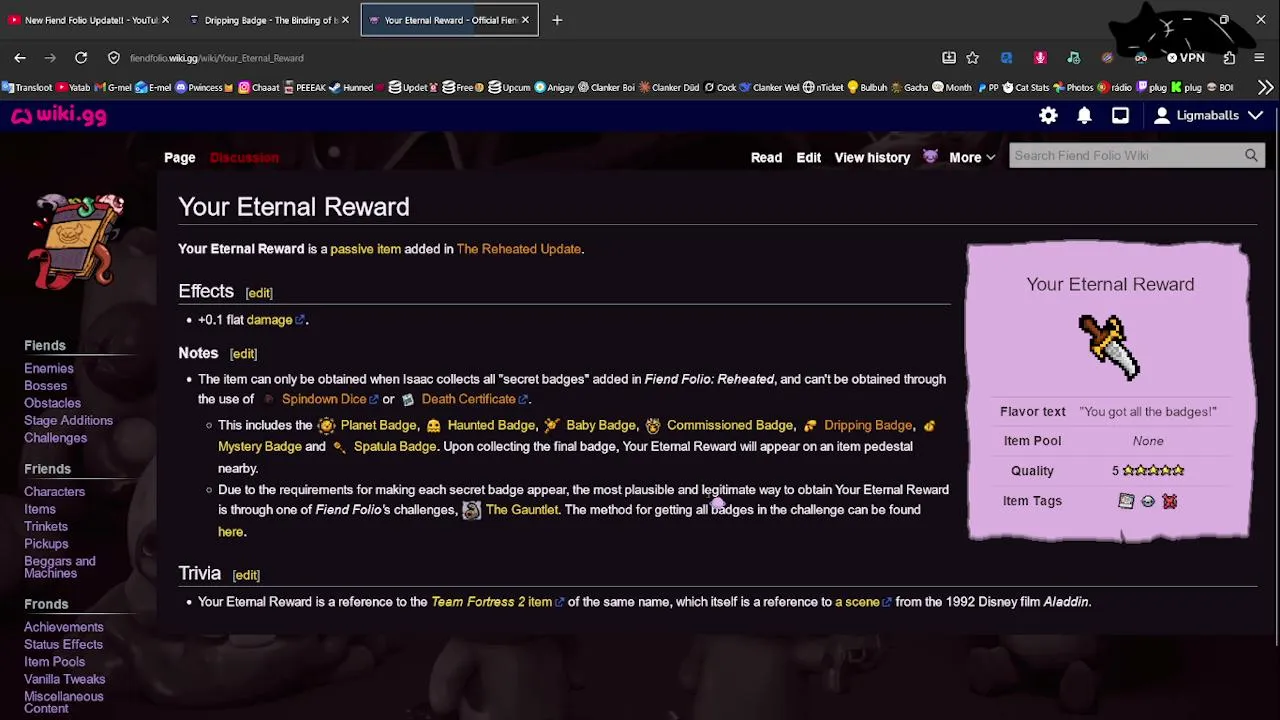Click the Your Eternal Reward dagger sprite

1109,347
